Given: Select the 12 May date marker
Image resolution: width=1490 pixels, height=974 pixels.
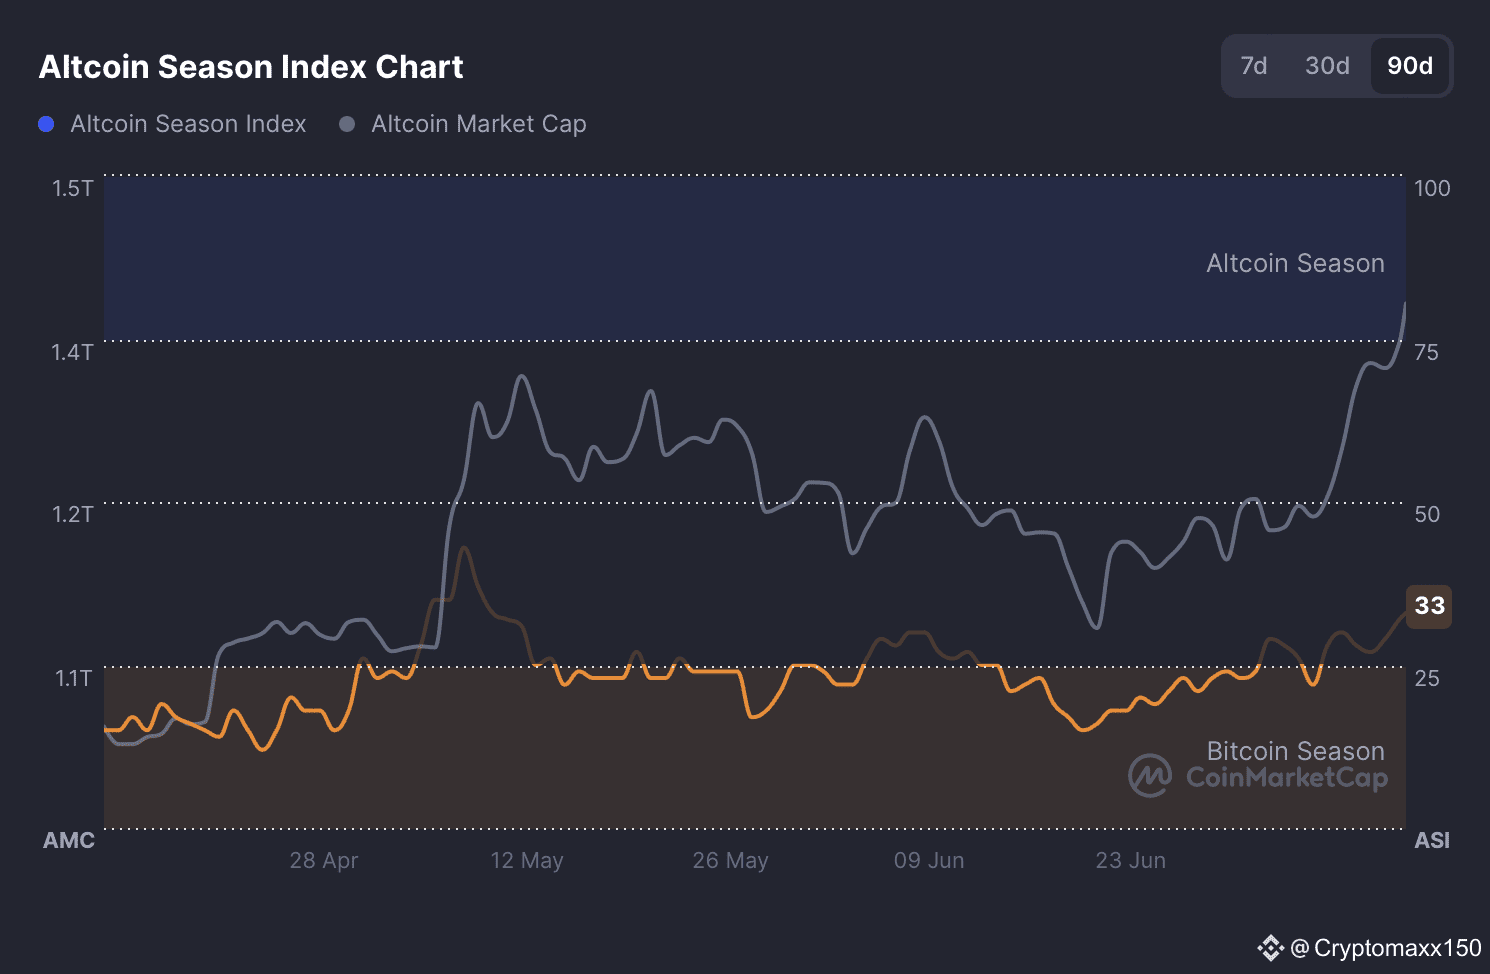Looking at the screenshot, I should tap(527, 860).
